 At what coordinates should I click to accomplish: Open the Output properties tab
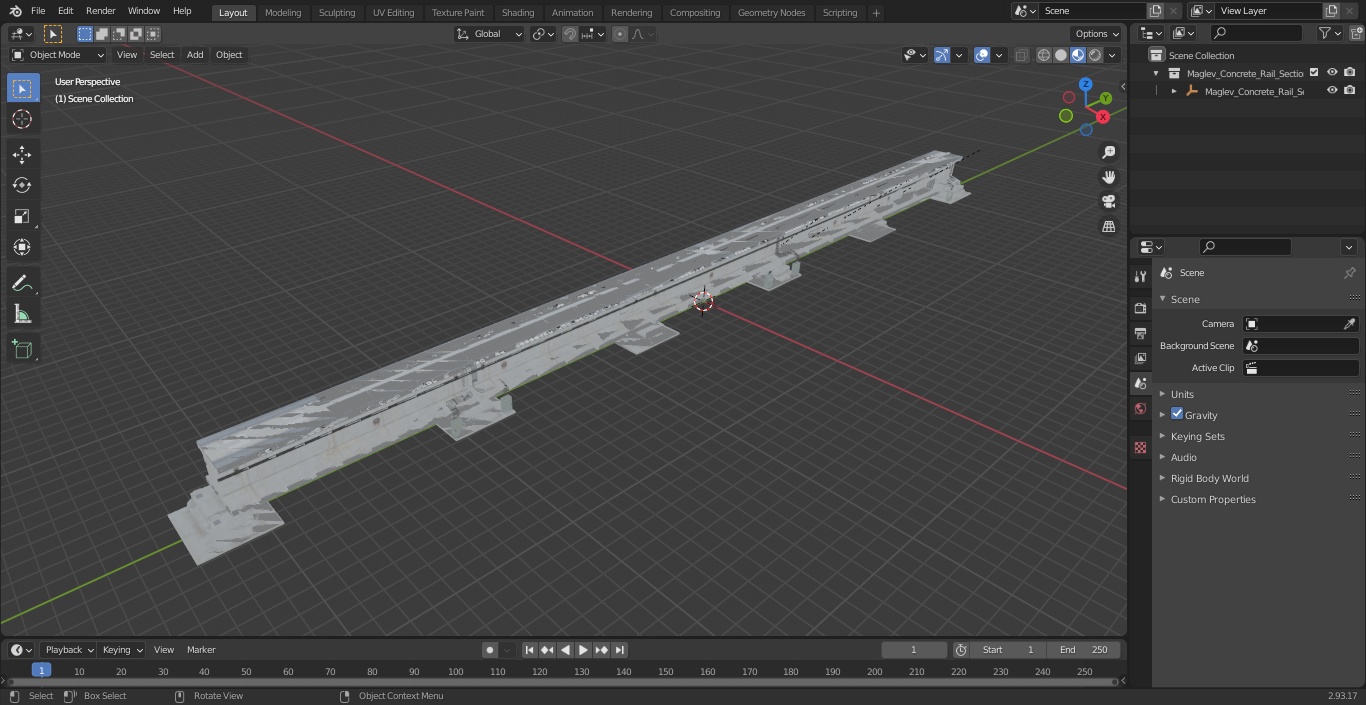pos(1140,333)
